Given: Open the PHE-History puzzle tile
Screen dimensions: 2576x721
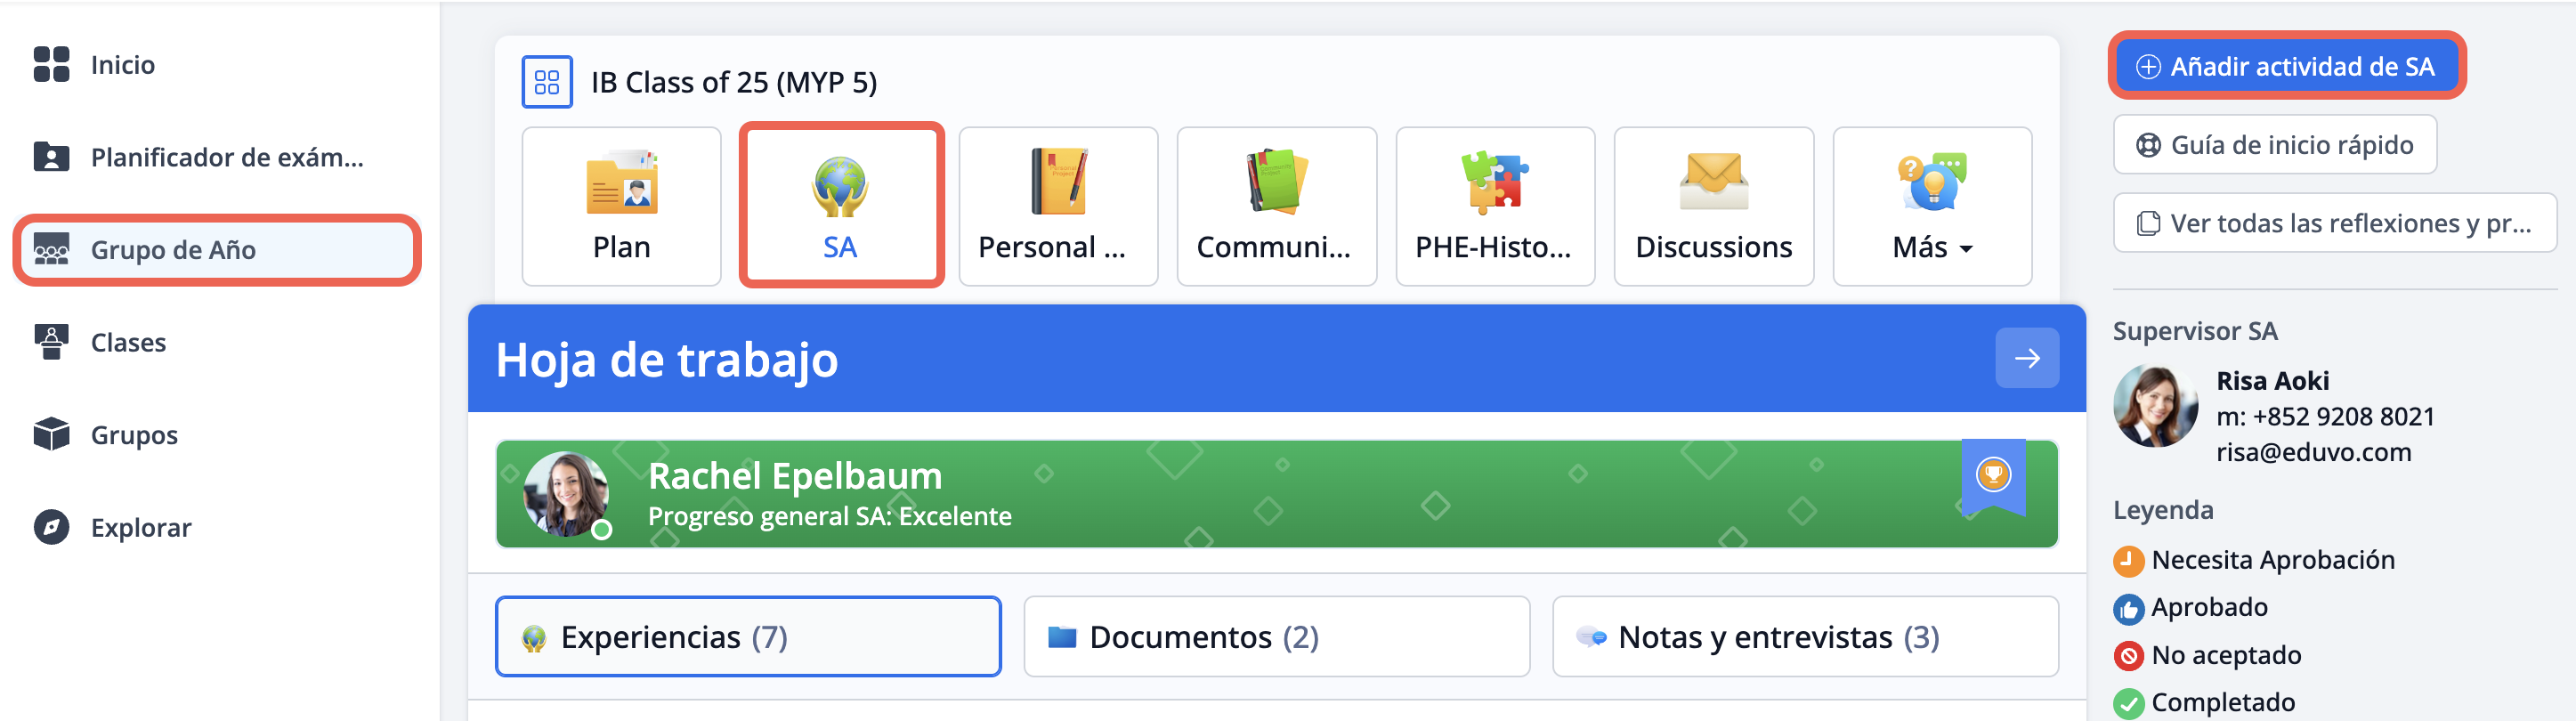Looking at the screenshot, I should pyautogui.click(x=1494, y=206).
